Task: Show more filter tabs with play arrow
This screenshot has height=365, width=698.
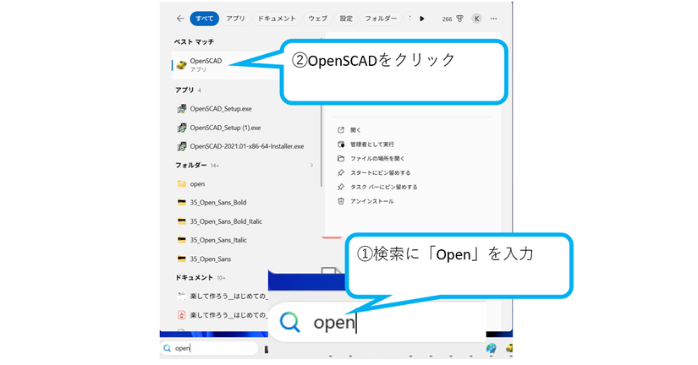Action: point(422,19)
